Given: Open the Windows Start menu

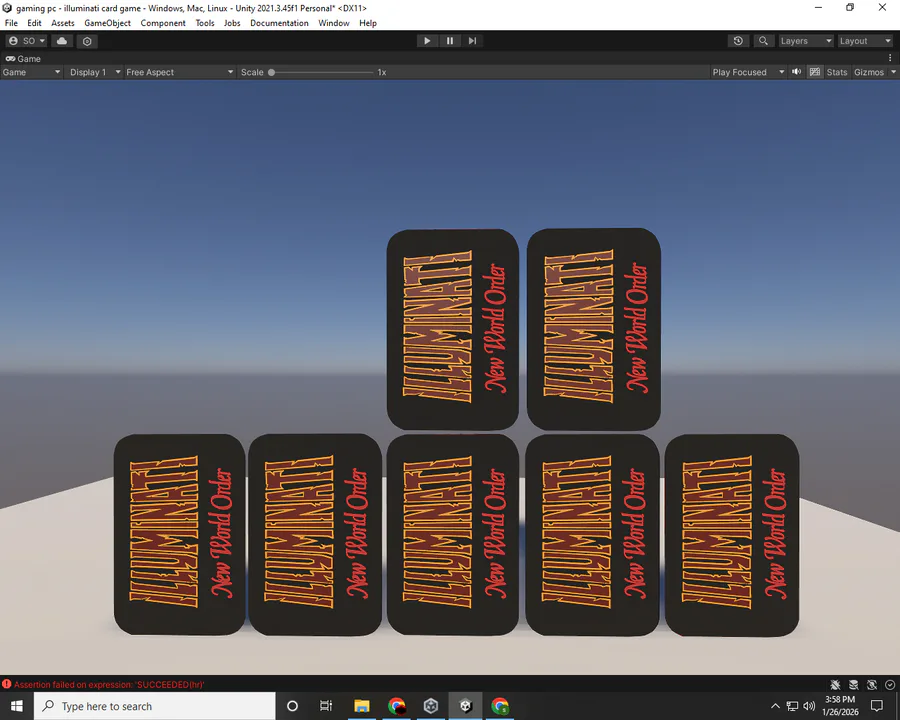Looking at the screenshot, I should click(x=17, y=706).
